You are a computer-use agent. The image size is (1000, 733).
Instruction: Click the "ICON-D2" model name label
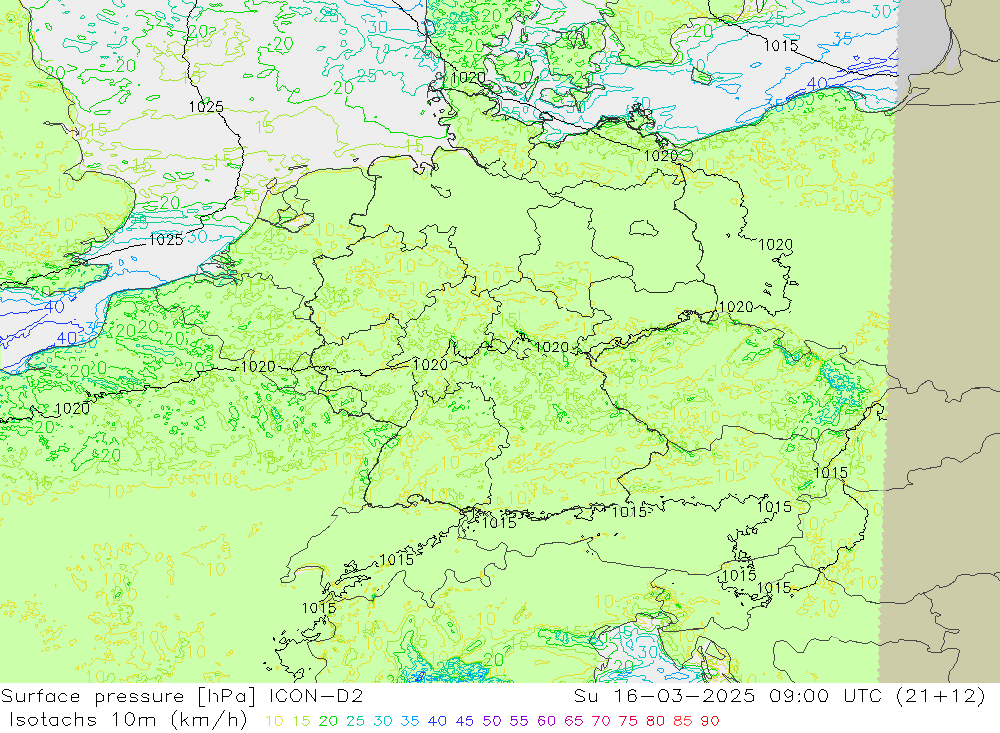click(316, 696)
